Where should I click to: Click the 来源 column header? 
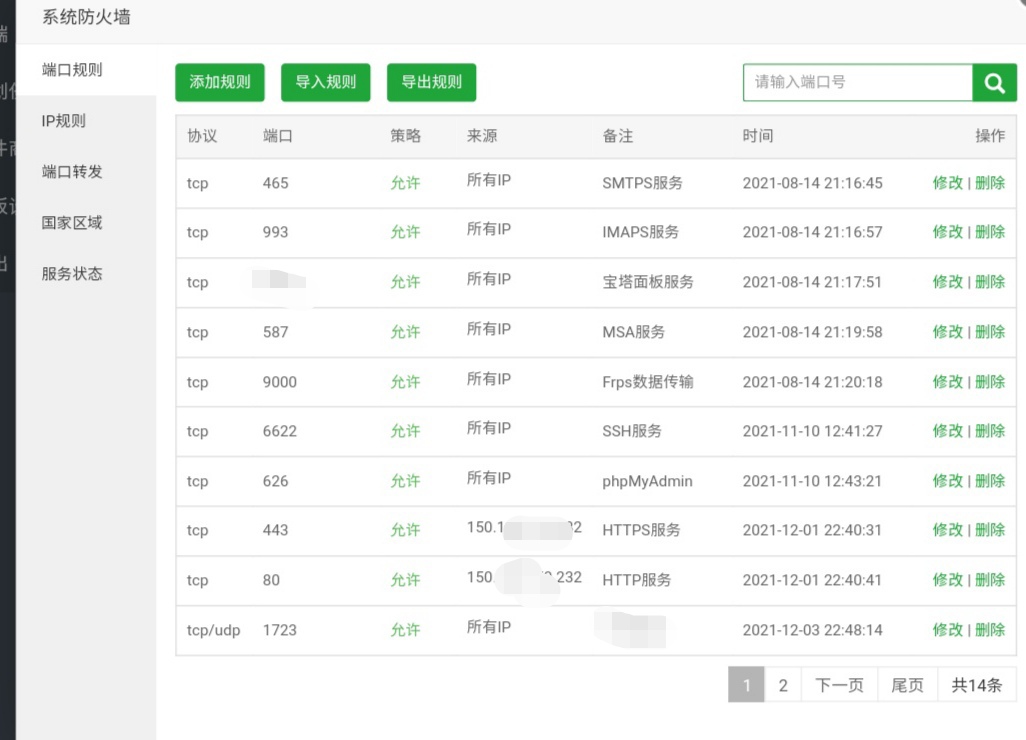(482, 136)
